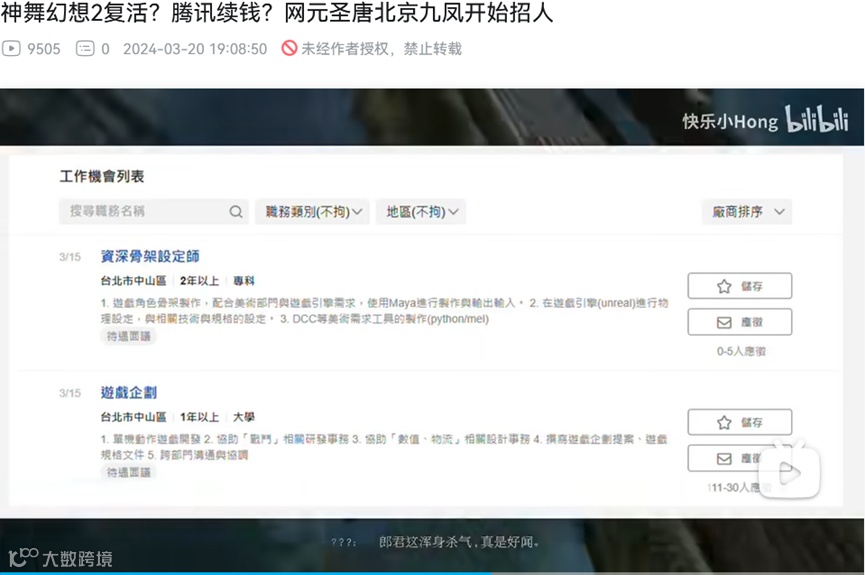Click the danmaku comment count icon
Viewport: 865px width, 575px height.
click(x=85, y=49)
